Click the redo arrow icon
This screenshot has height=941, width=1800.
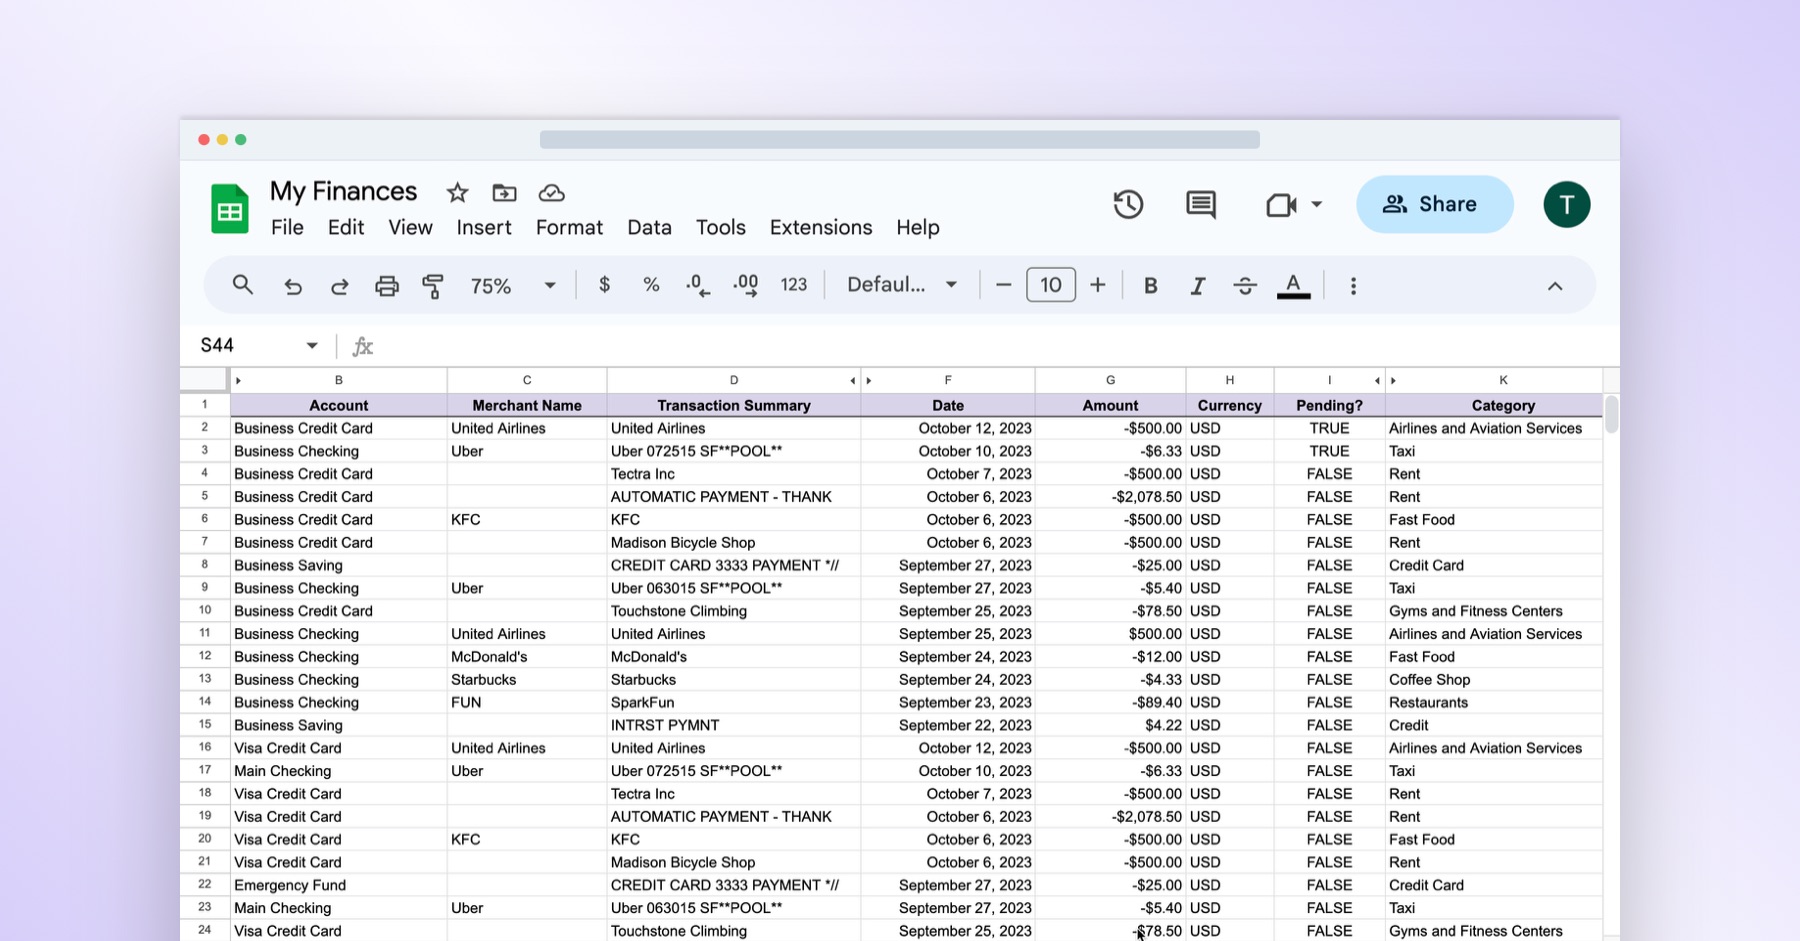pyautogui.click(x=339, y=286)
